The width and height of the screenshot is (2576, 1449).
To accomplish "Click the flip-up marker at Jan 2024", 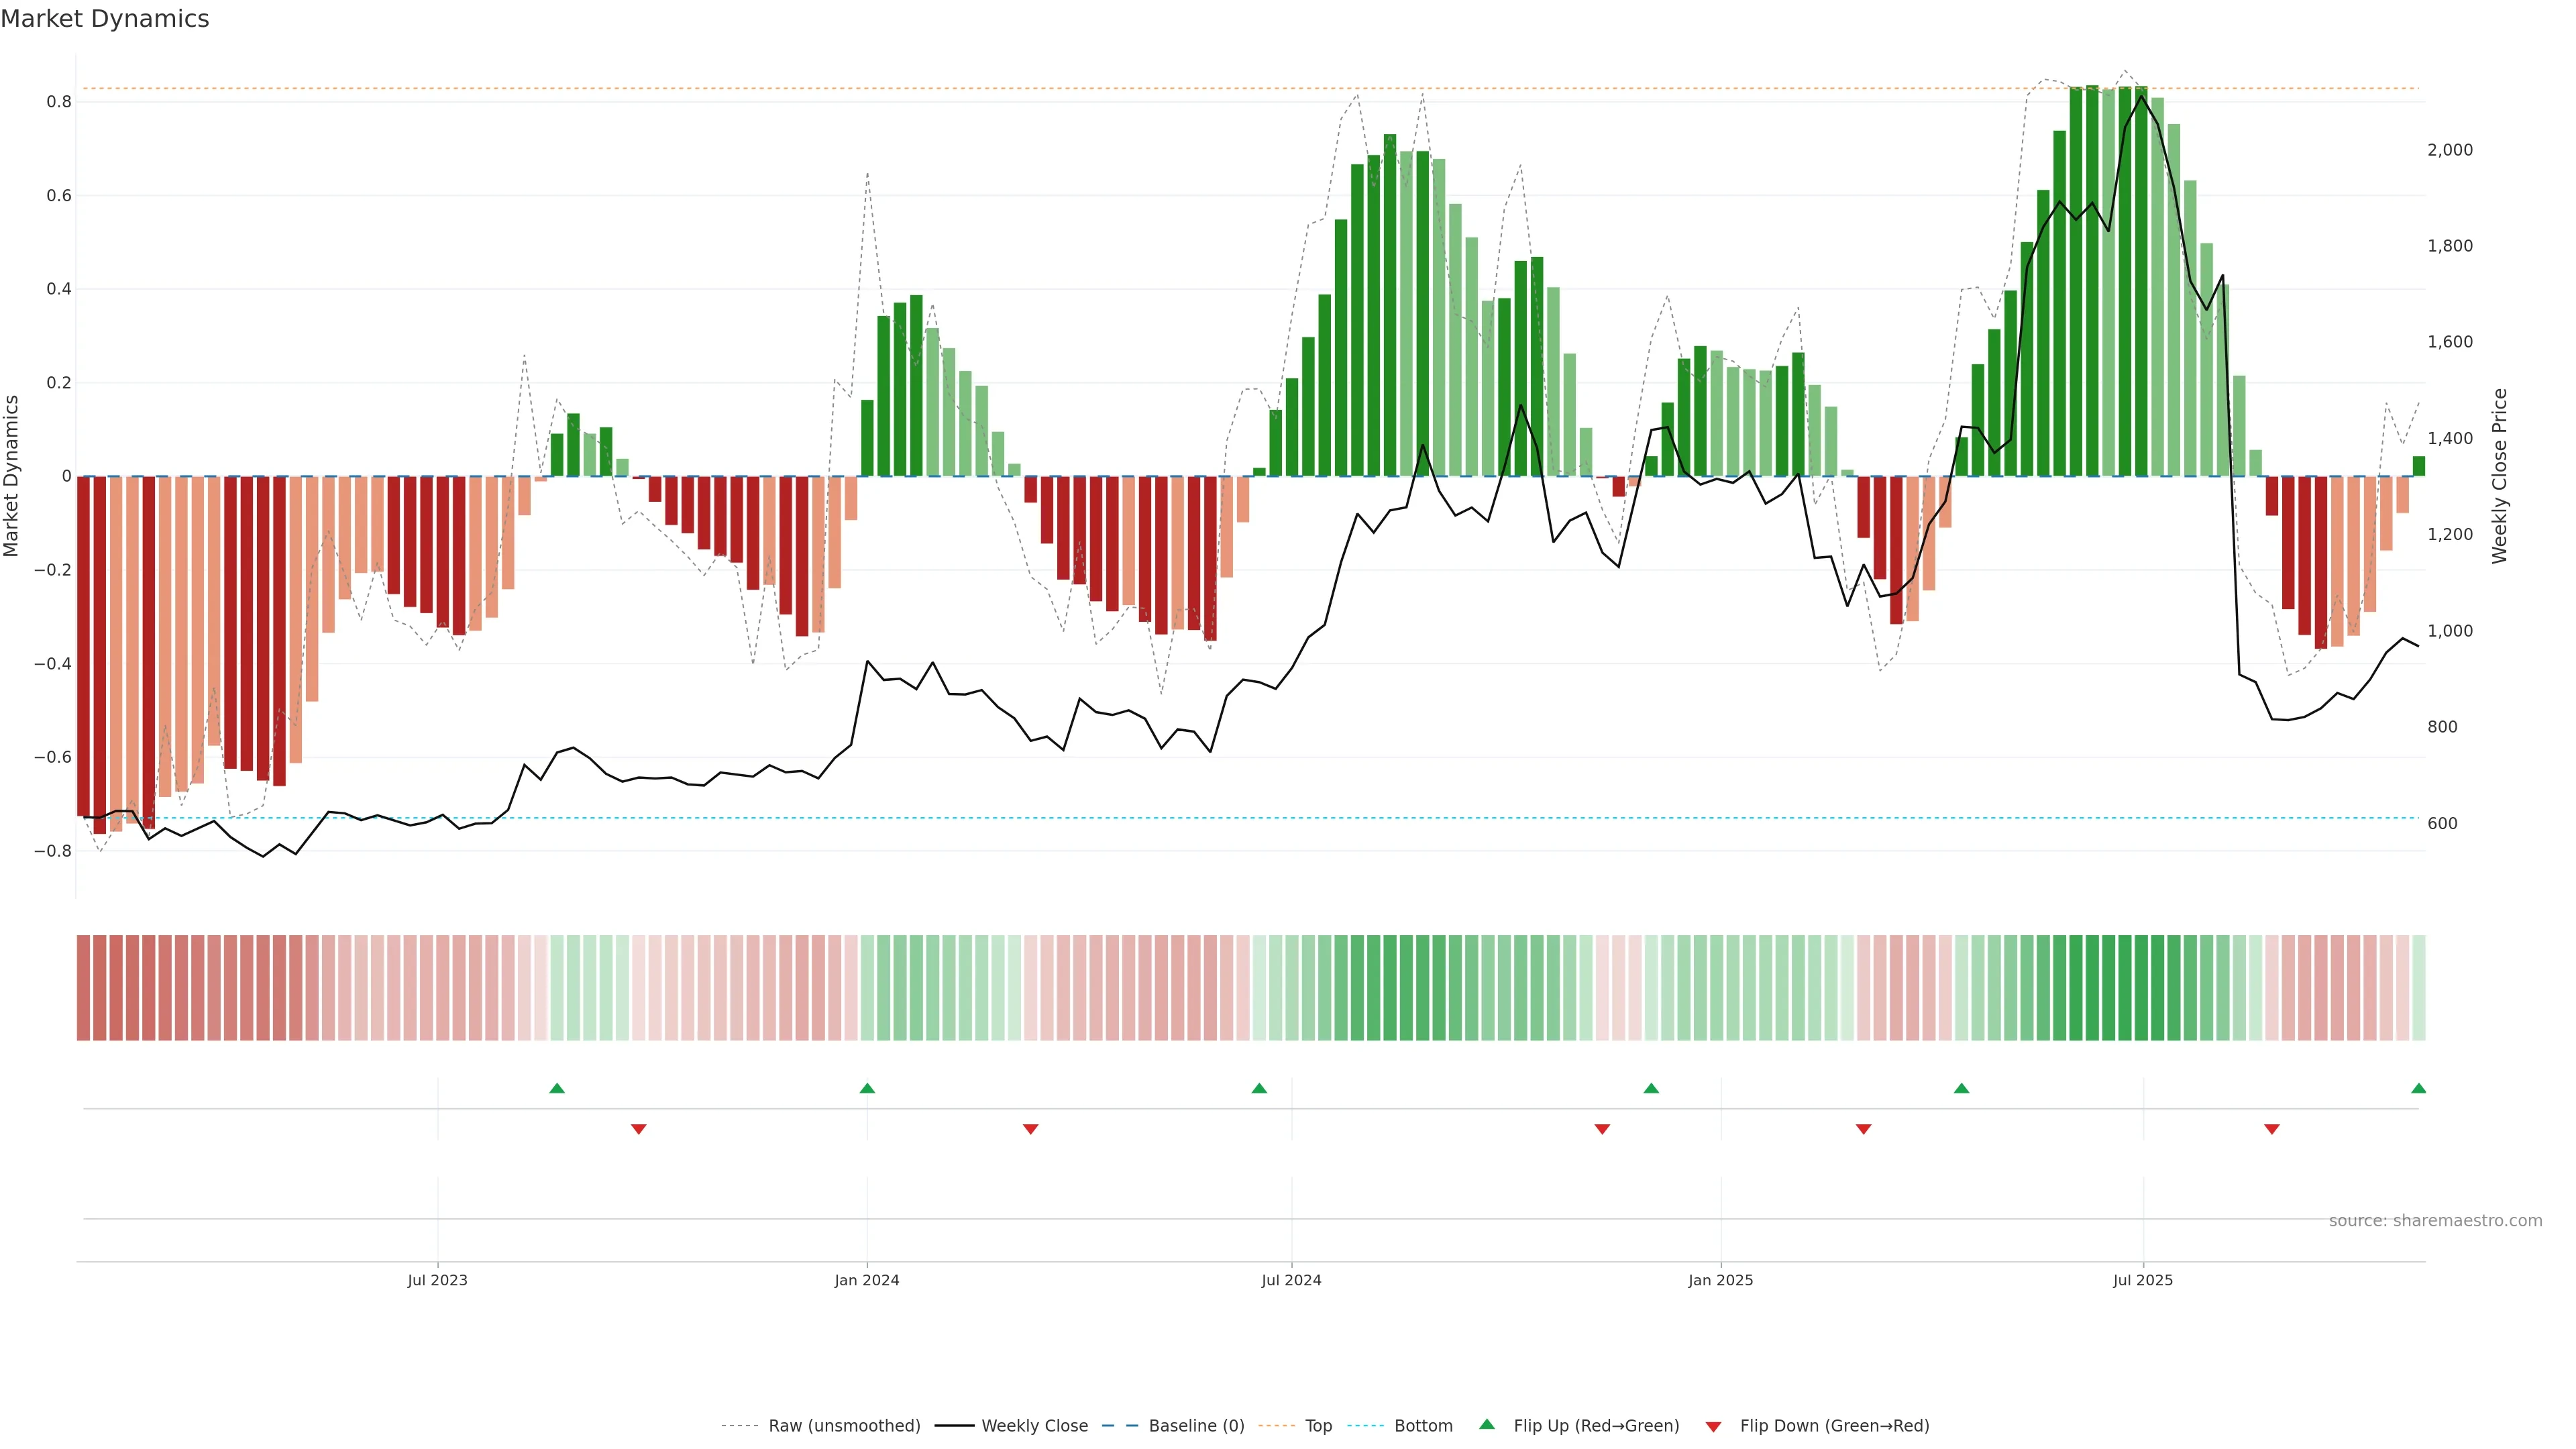I will 867,1088.
